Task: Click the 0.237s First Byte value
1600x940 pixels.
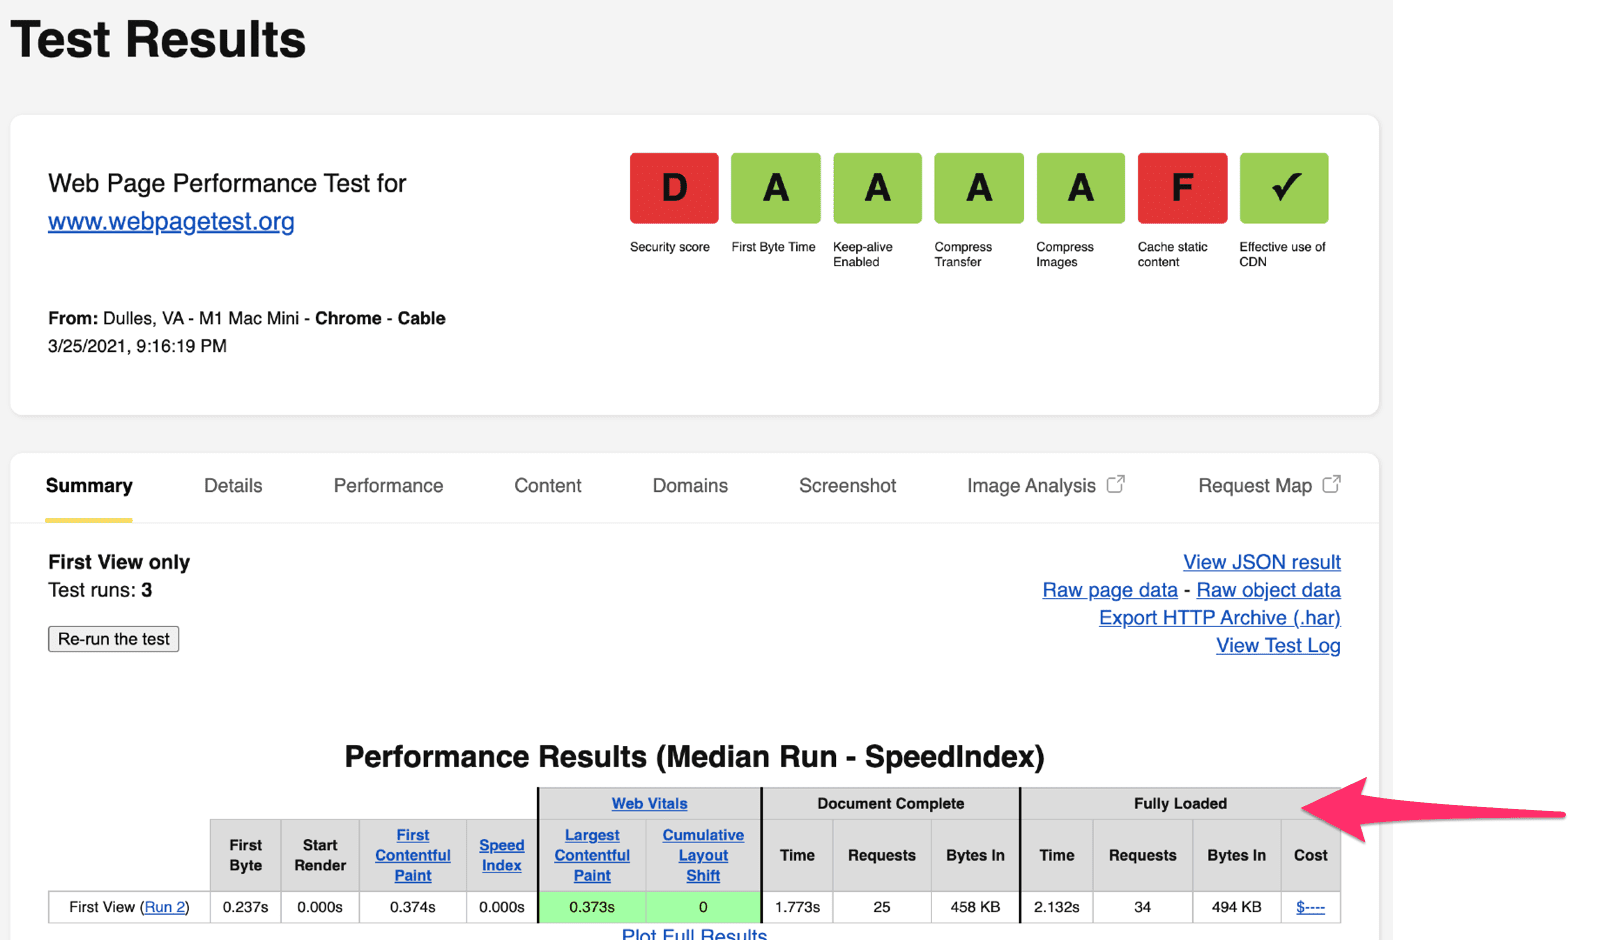Action: click(x=246, y=907)
